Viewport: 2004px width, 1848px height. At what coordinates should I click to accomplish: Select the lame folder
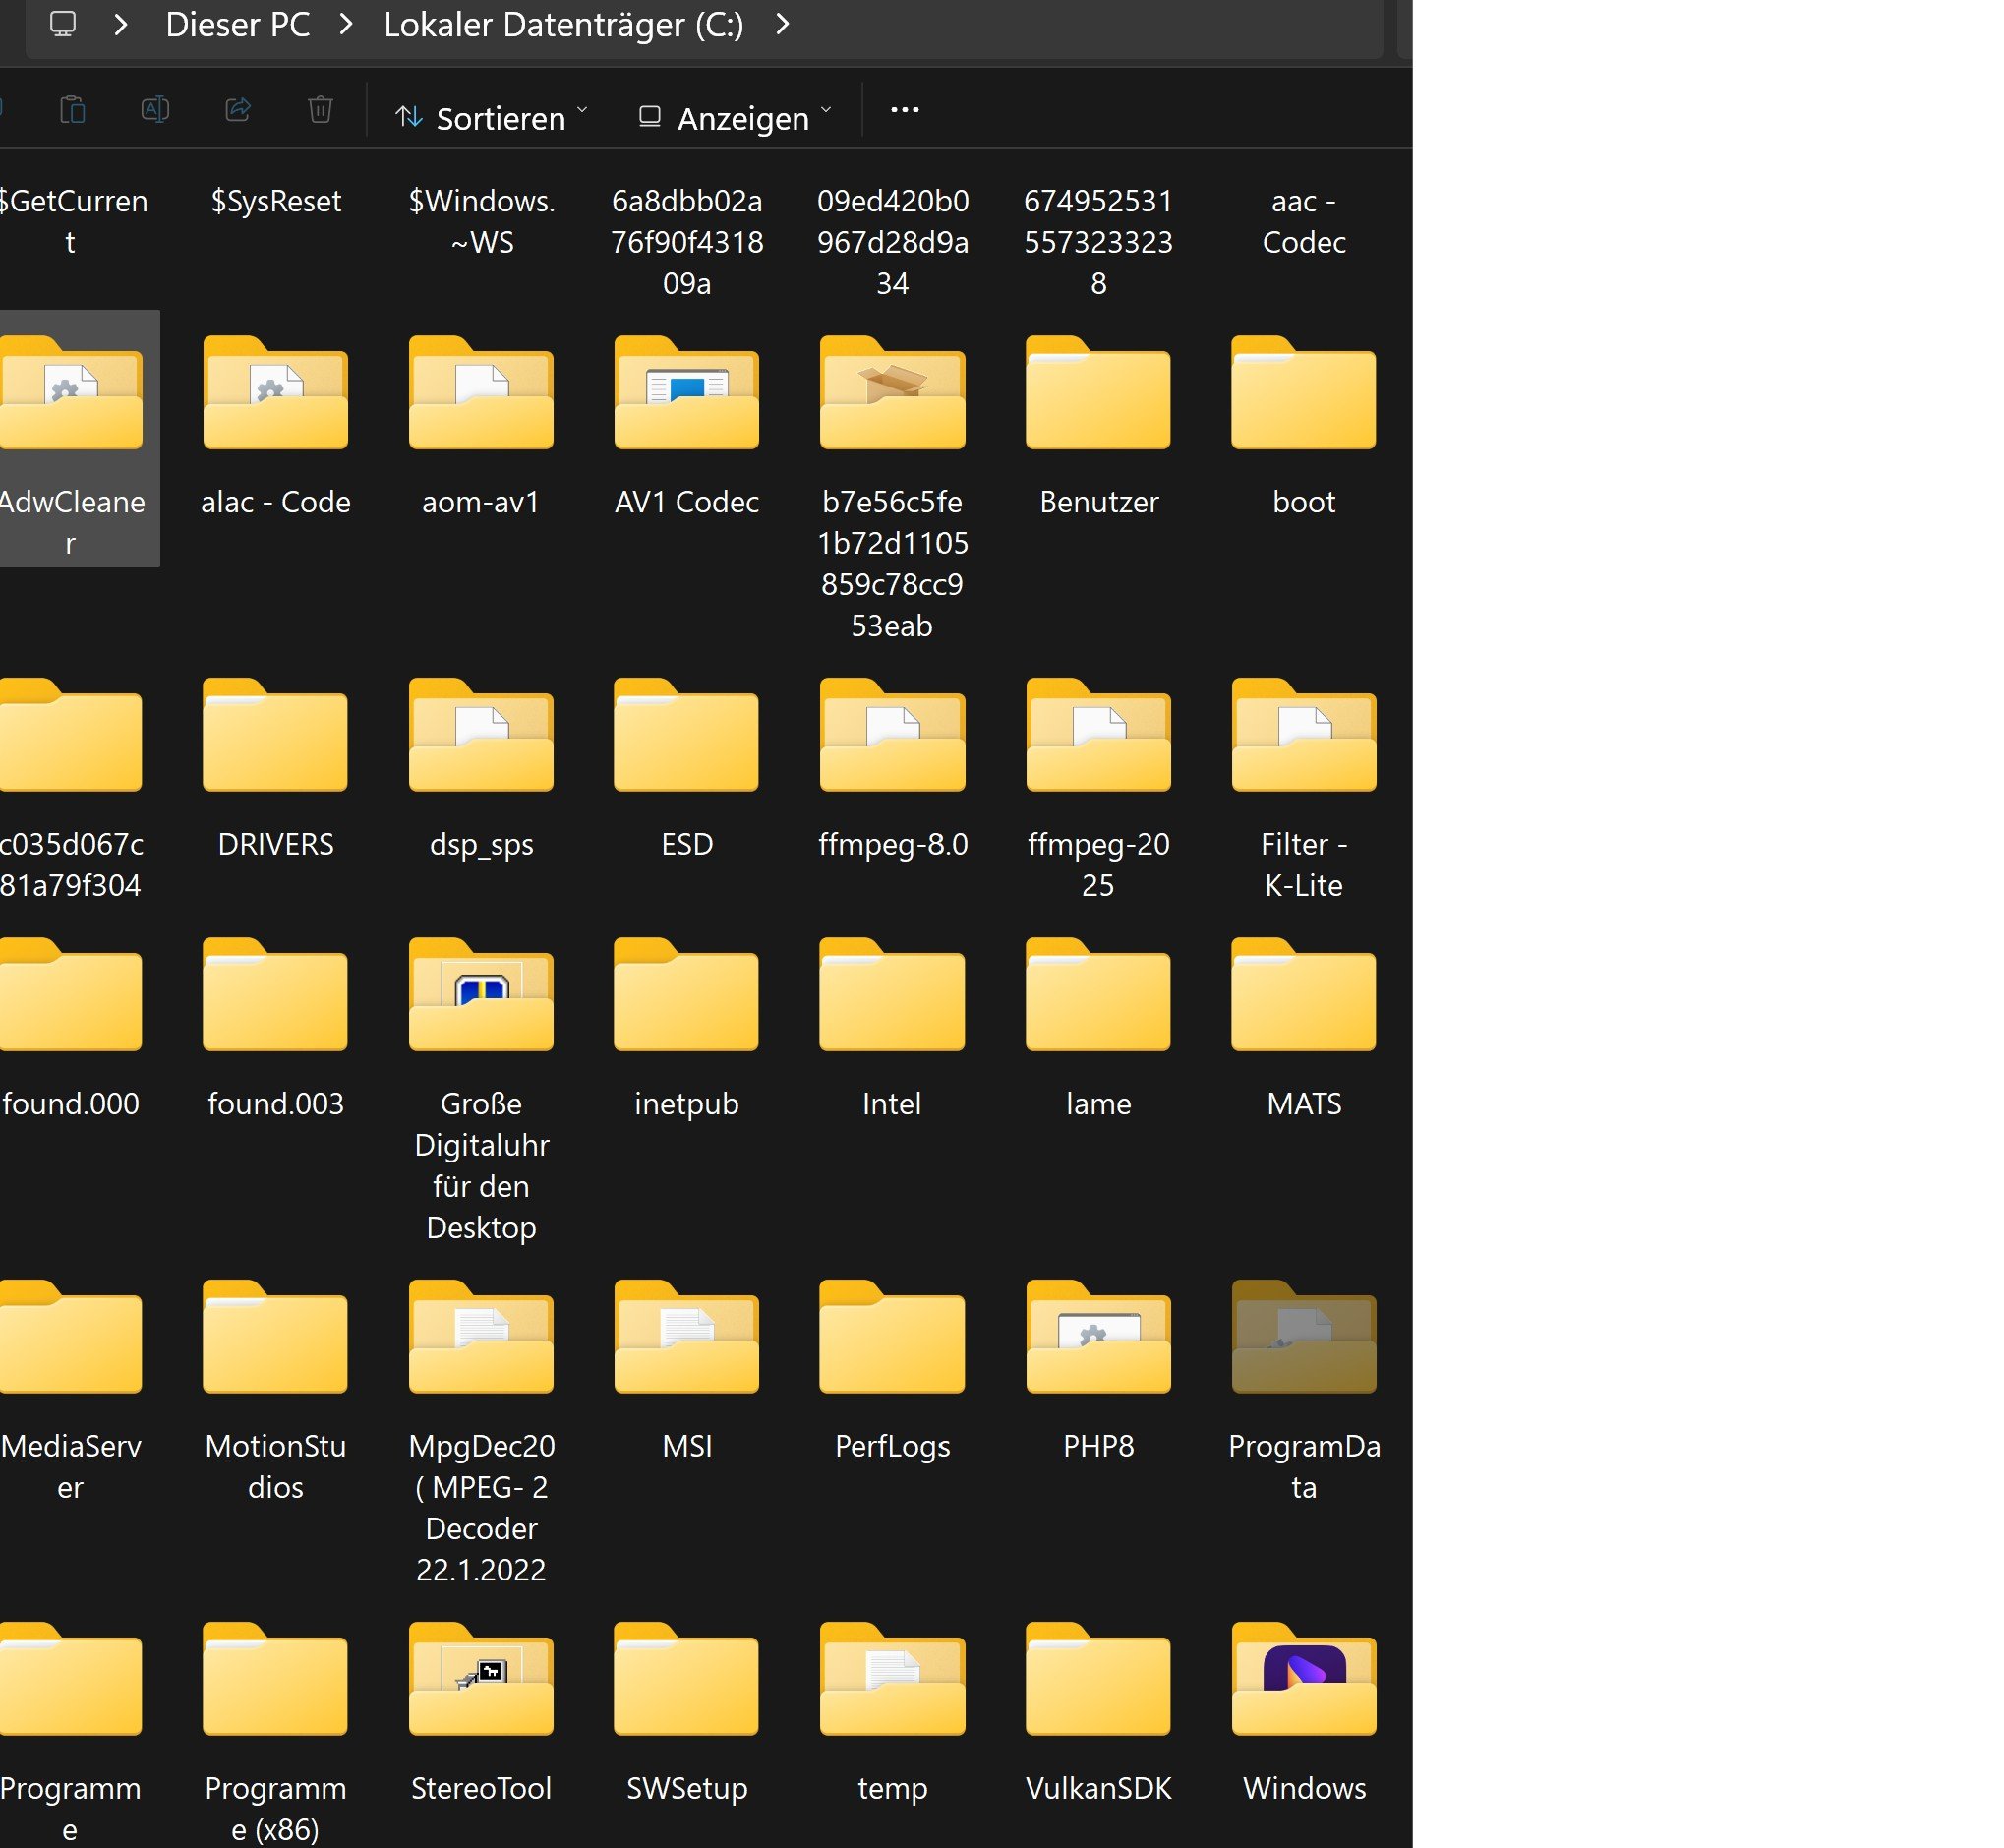[1099, 1029]
